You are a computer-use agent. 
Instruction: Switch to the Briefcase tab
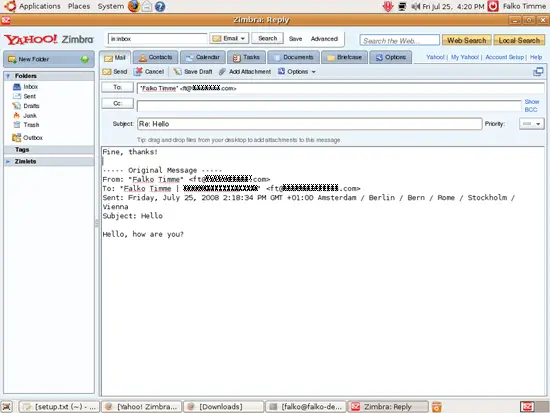click(x=344, y=57)
